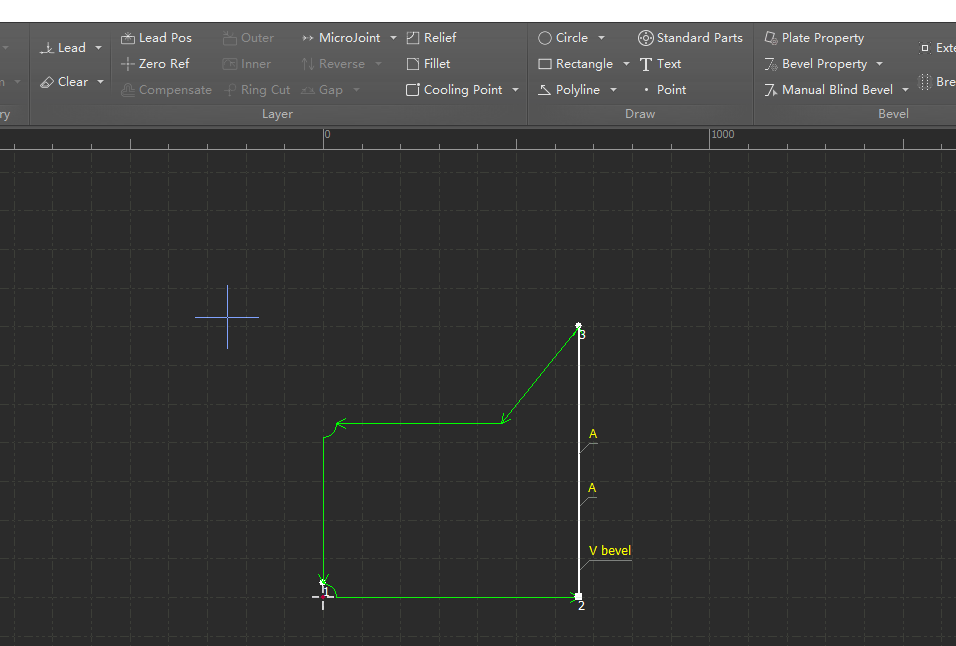This screenshot has width=956, height=646.
Task: Expand the Bevel Property dropdown arrow
Action: [880, 64]
